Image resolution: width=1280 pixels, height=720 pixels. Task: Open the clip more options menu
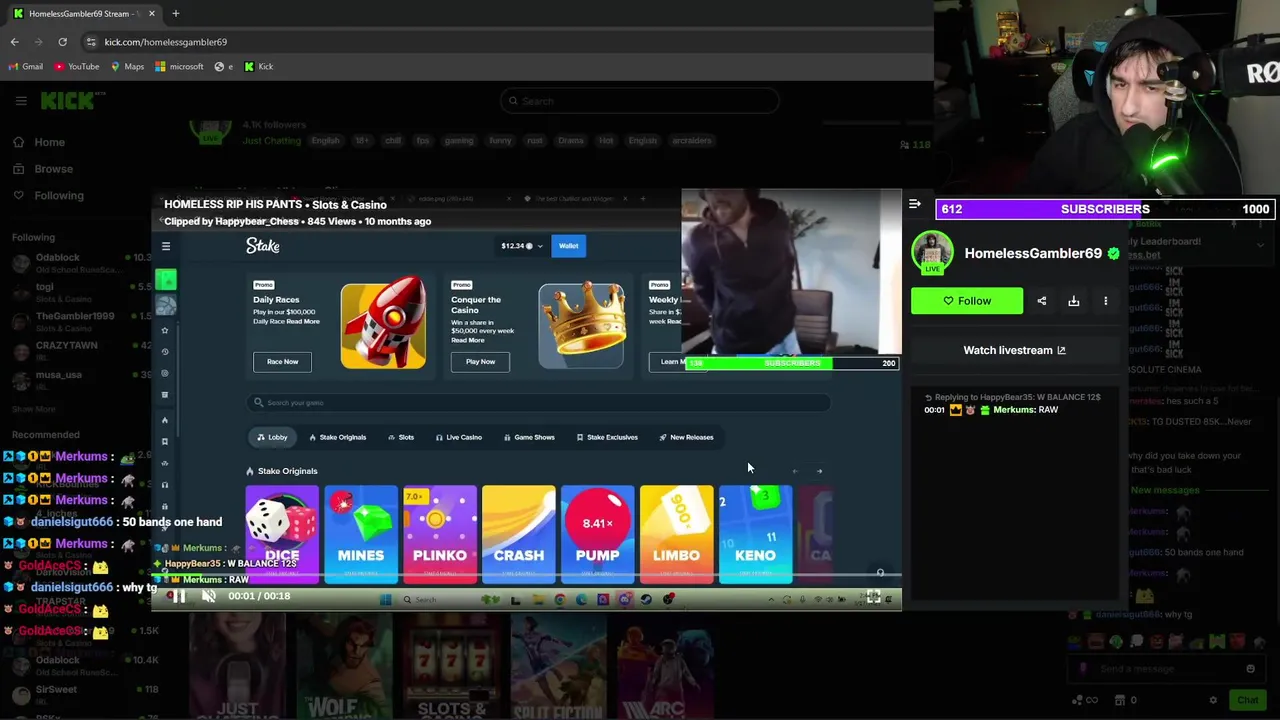click(1106, 301)
